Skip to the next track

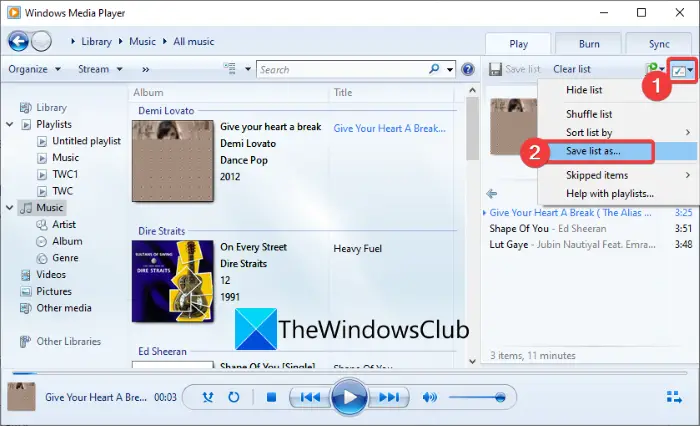[389, 397]
